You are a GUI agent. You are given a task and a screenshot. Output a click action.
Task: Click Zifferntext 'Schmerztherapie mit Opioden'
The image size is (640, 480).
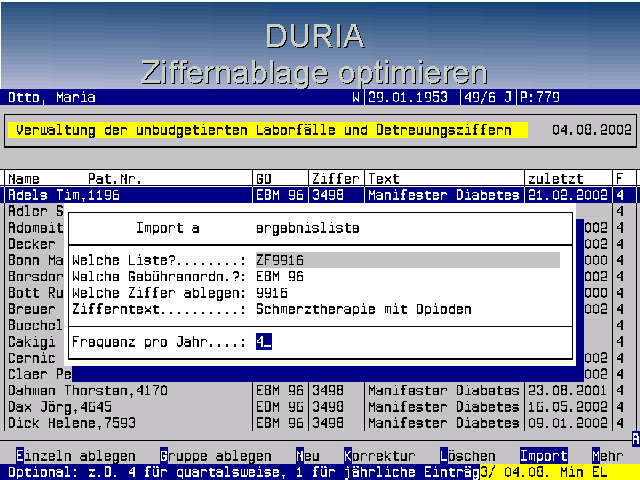(x=364, y=309)
